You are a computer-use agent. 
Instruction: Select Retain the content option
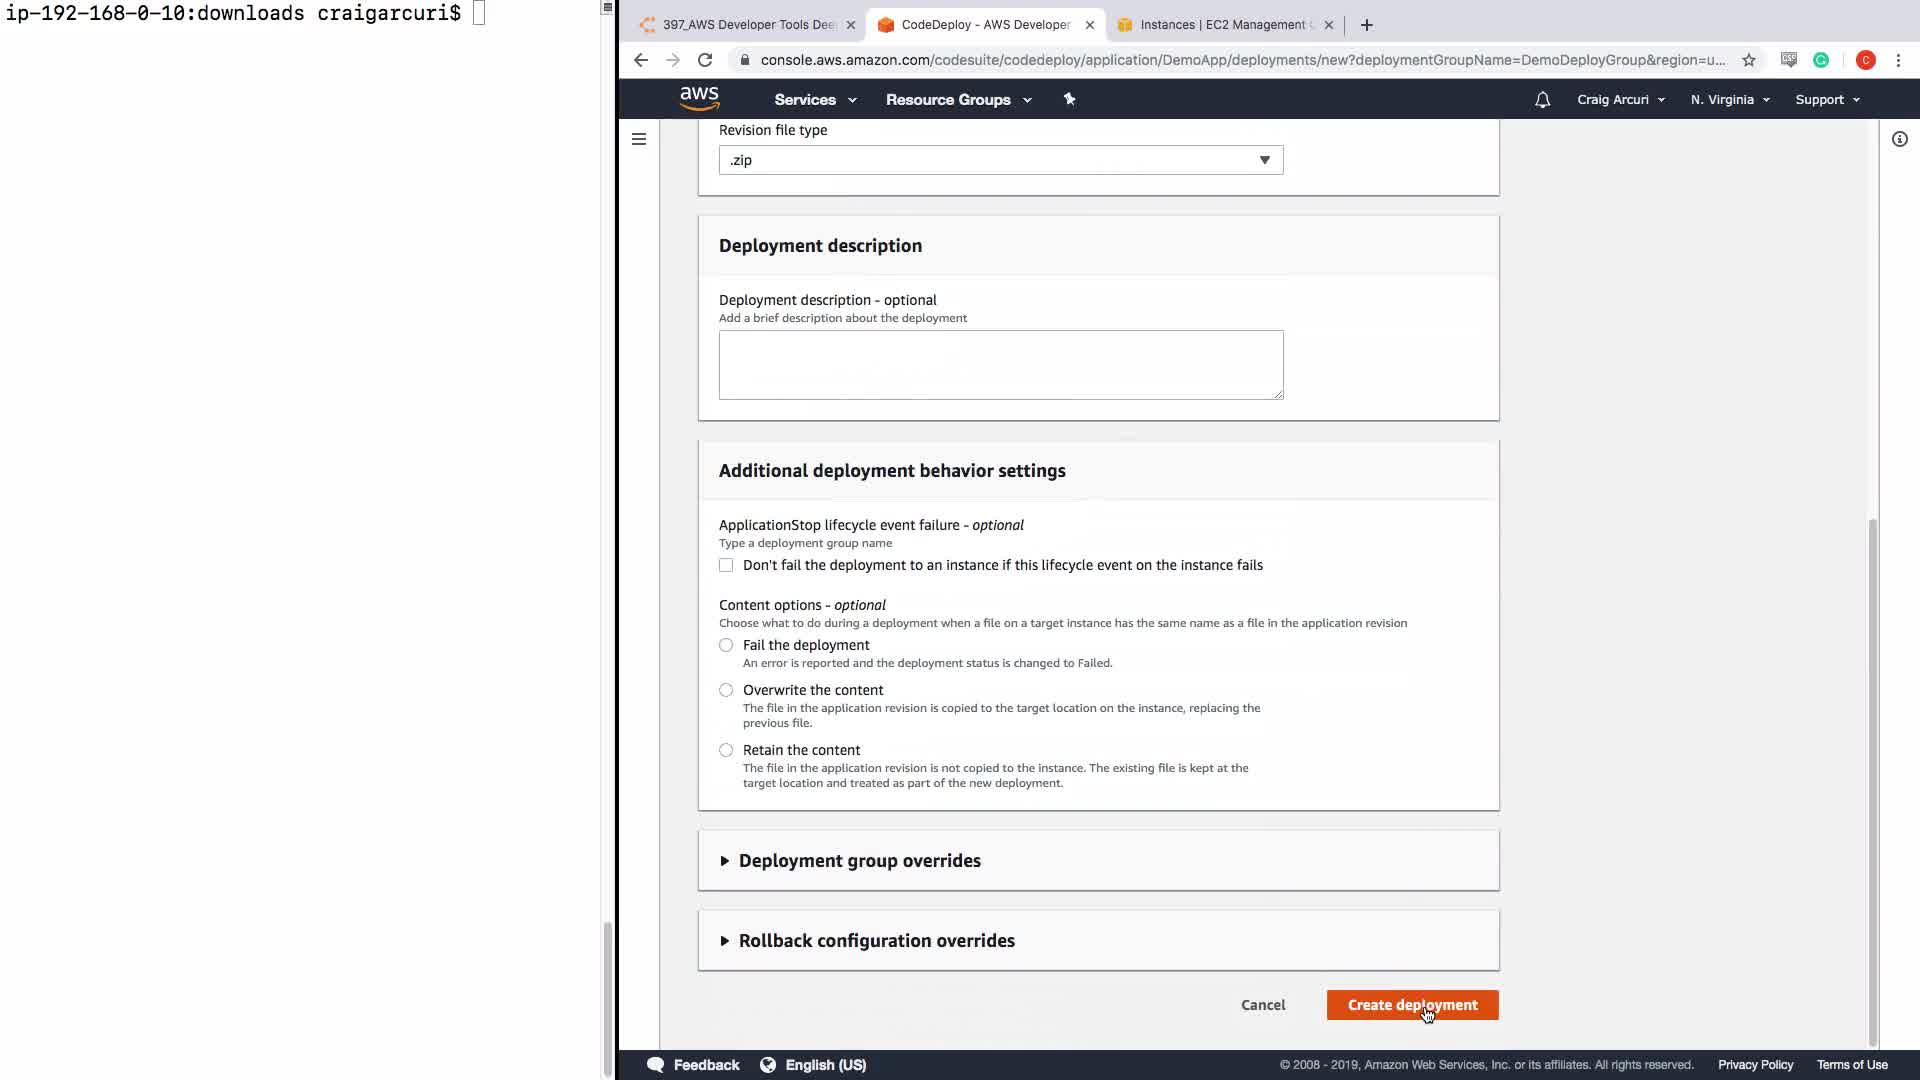pyautogui.click(x=726, y=750)
